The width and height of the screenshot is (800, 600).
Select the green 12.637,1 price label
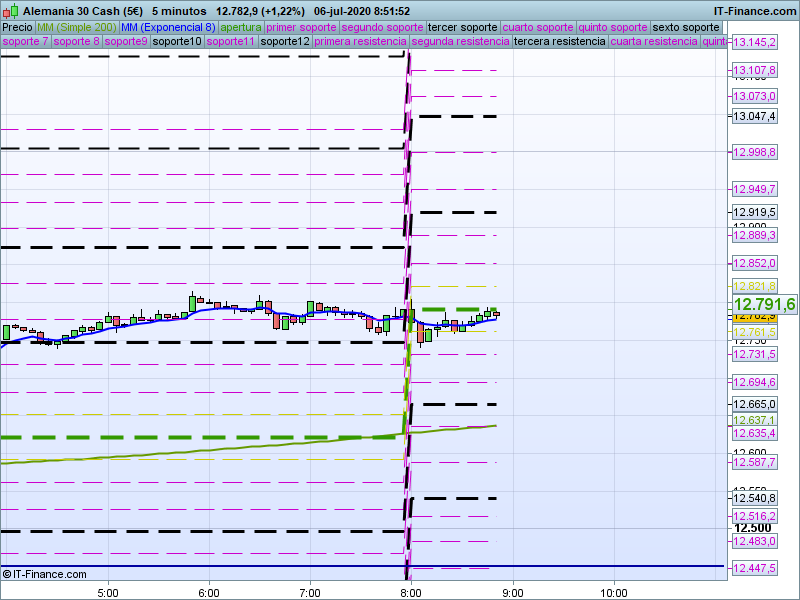tap(754, 420)
